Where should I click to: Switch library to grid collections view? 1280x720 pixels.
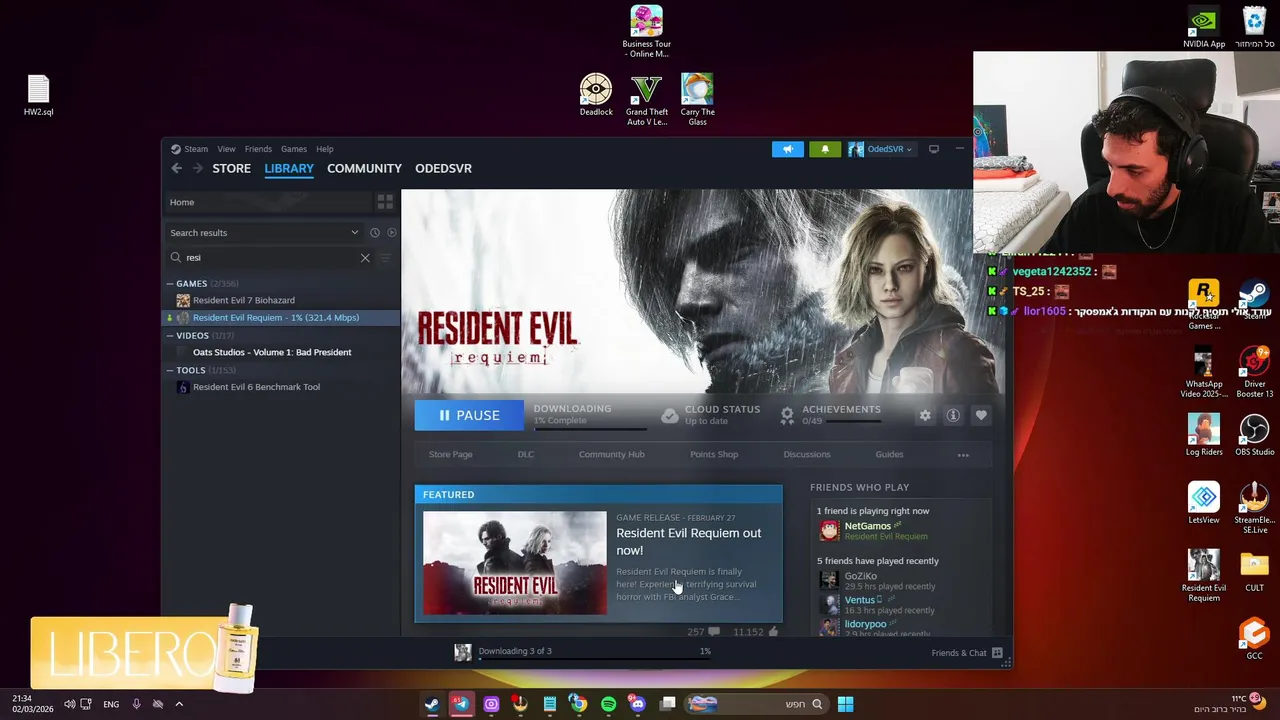(385, 202)
